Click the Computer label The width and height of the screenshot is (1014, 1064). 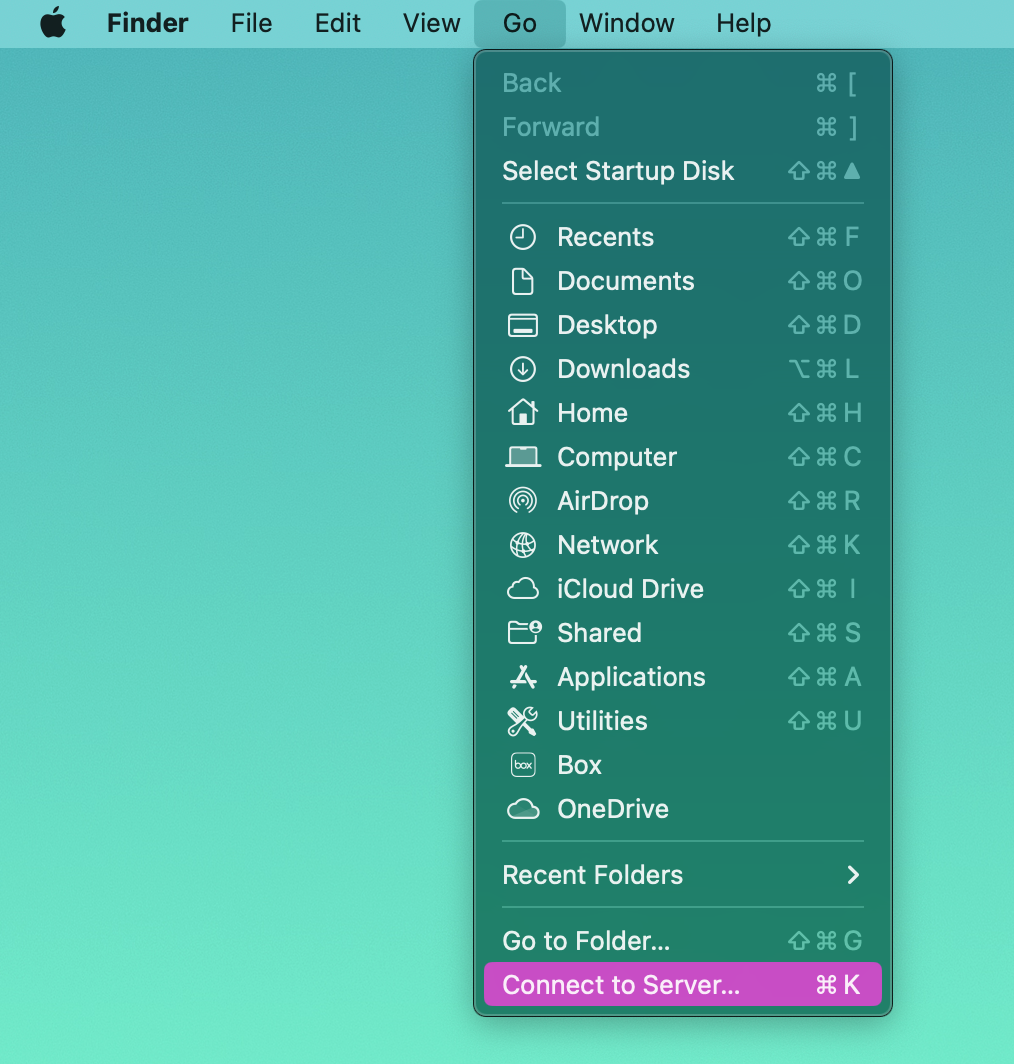[617, 457]
